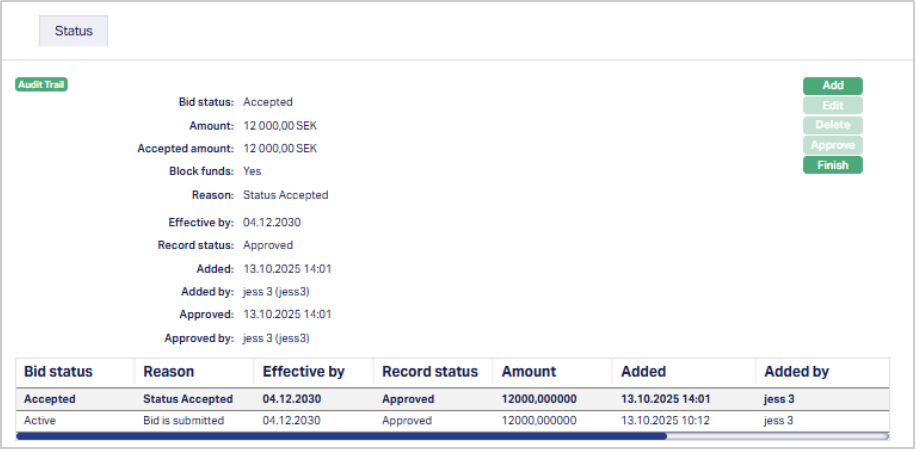This screenshot has height=450, width=916.
Task: Click the Record status column header
Action: 430,372
